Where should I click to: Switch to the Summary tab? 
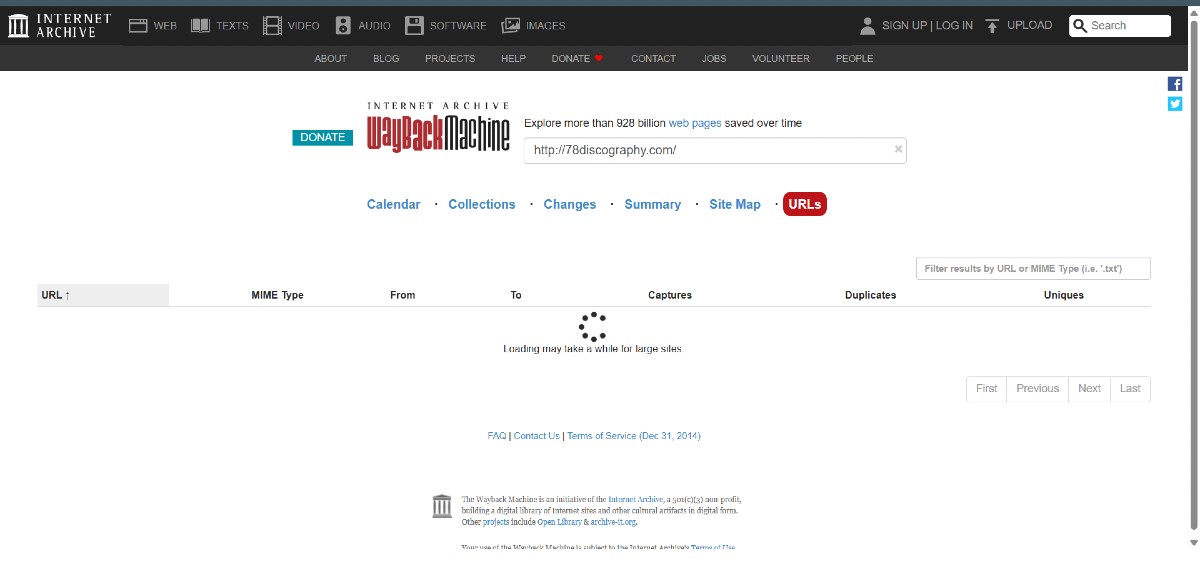653,204
